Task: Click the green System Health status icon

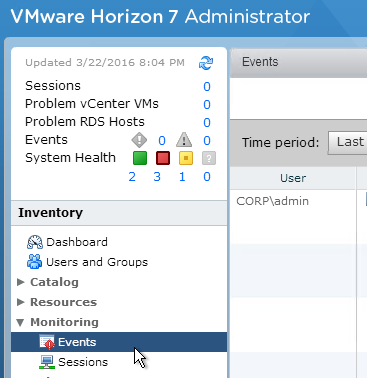Action: click(x=140, y=158)
